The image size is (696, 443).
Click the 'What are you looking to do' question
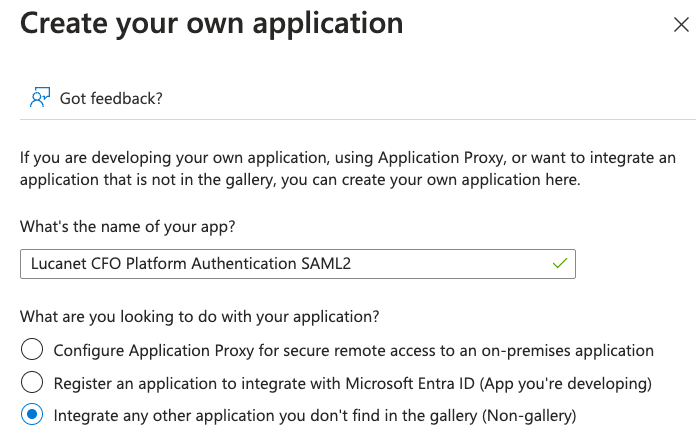click(x=200, y=317)
